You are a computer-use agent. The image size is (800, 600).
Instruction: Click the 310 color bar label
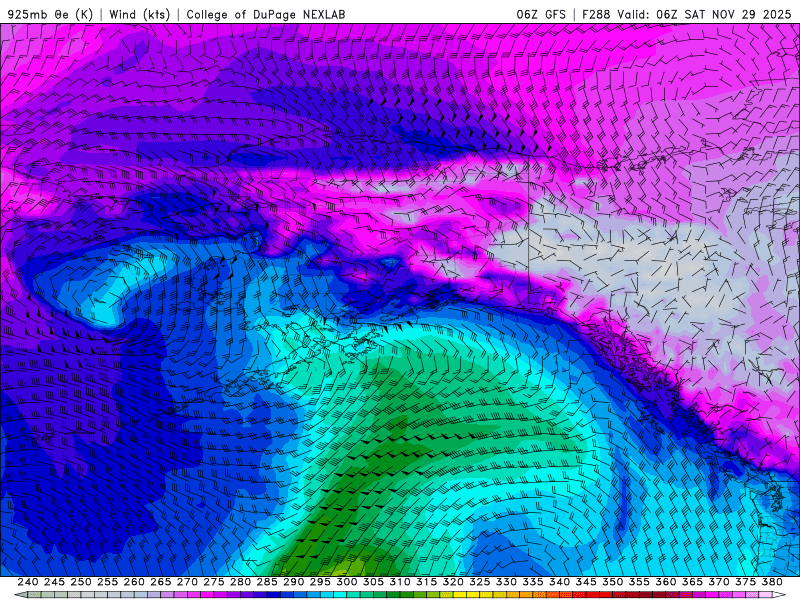399,582
